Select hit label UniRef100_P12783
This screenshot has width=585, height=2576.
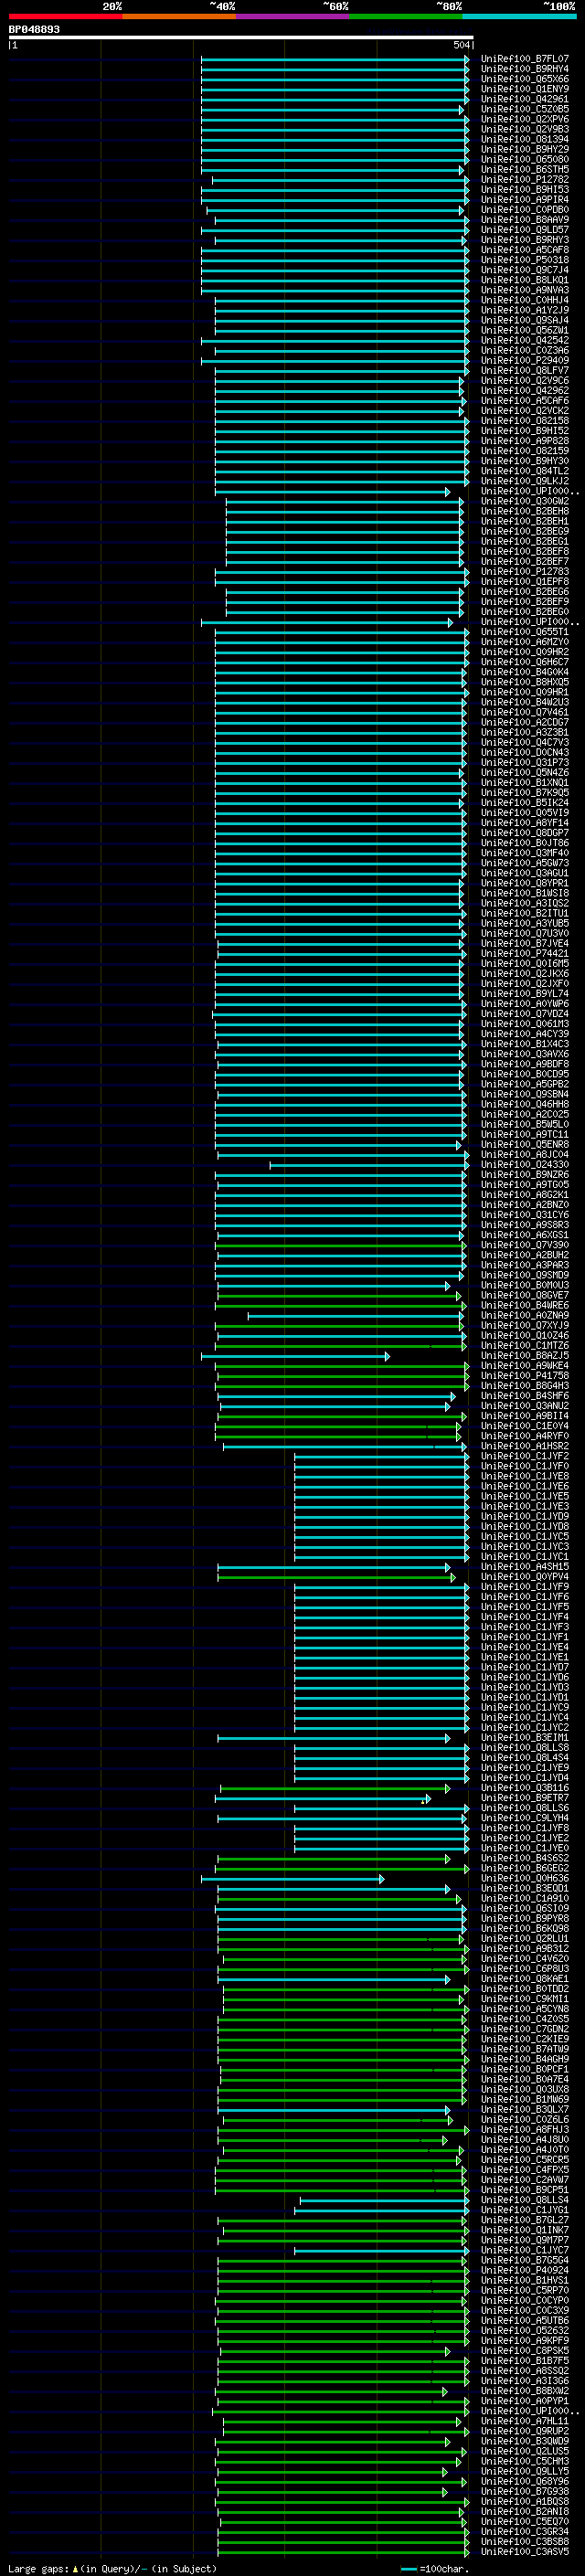coord(524,571)
